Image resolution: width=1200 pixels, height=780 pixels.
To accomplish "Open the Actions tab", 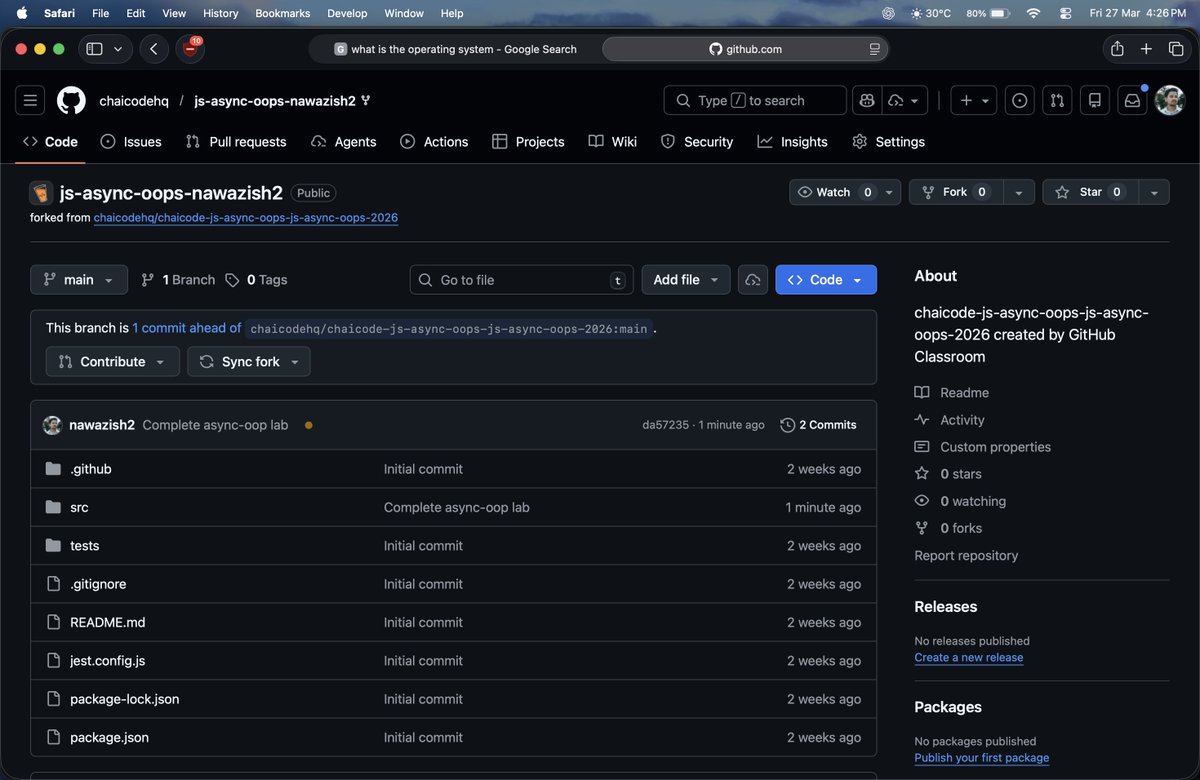I will click(434, 142).
